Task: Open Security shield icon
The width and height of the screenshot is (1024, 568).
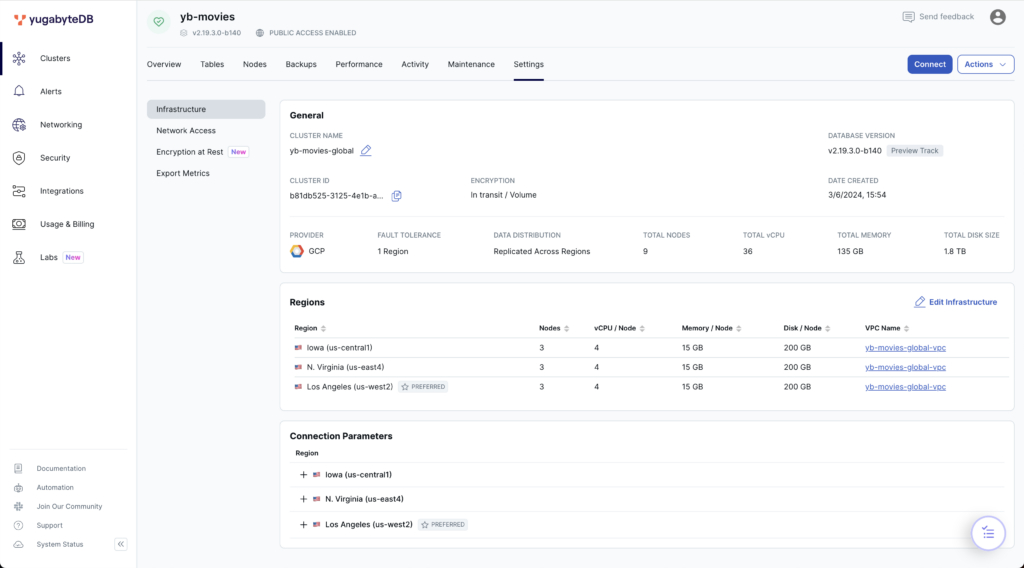Action: (19, 158)
